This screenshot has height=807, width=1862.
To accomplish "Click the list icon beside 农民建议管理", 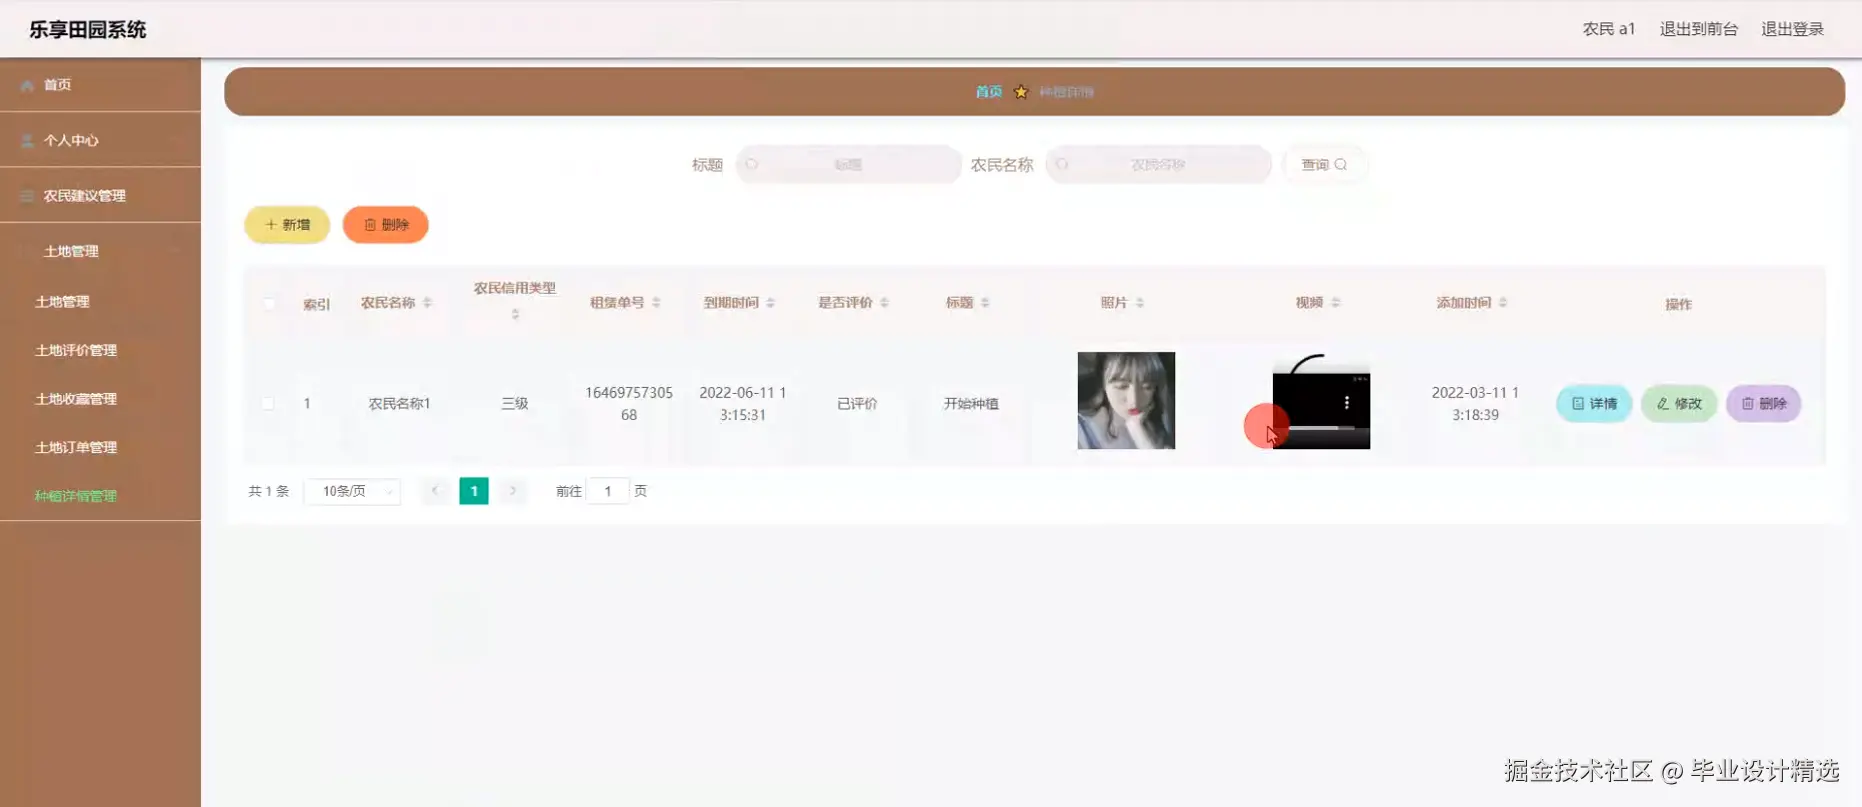I will (27, 196).
